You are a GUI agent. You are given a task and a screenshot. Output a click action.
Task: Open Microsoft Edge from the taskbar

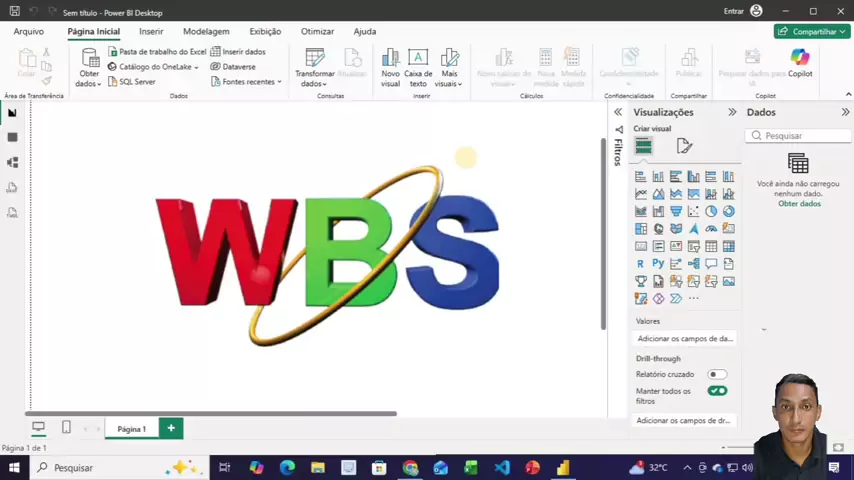coord(287,467)
